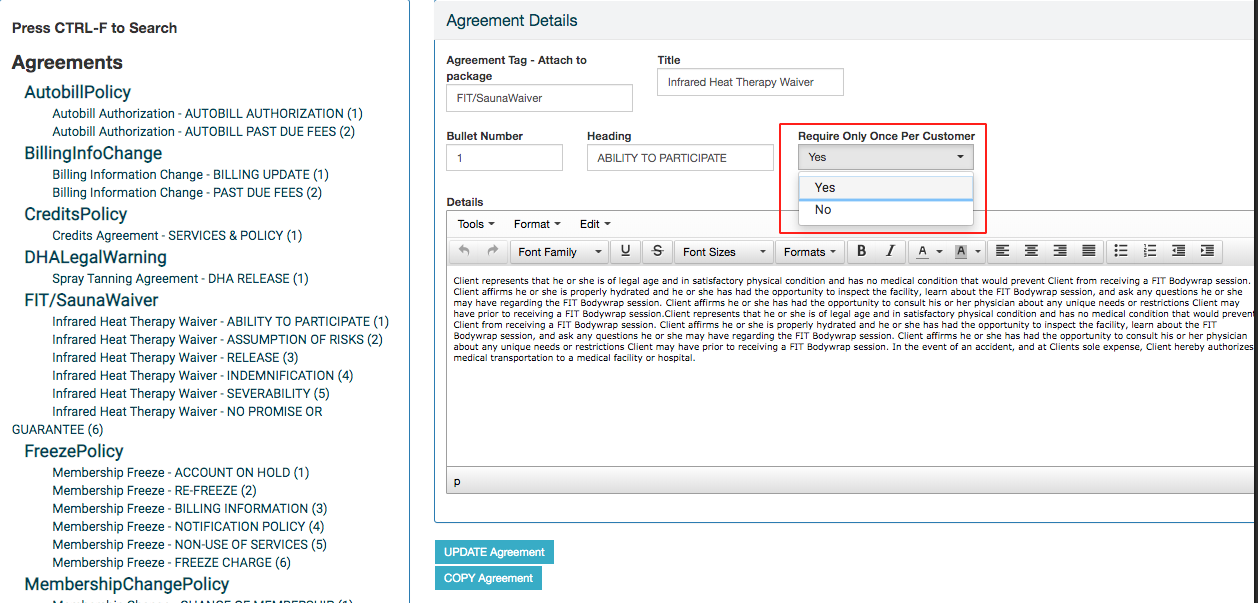Decrease indent of the paragraph
1258x603 pixels.
pyautogui.click(x=1179, y=251)
